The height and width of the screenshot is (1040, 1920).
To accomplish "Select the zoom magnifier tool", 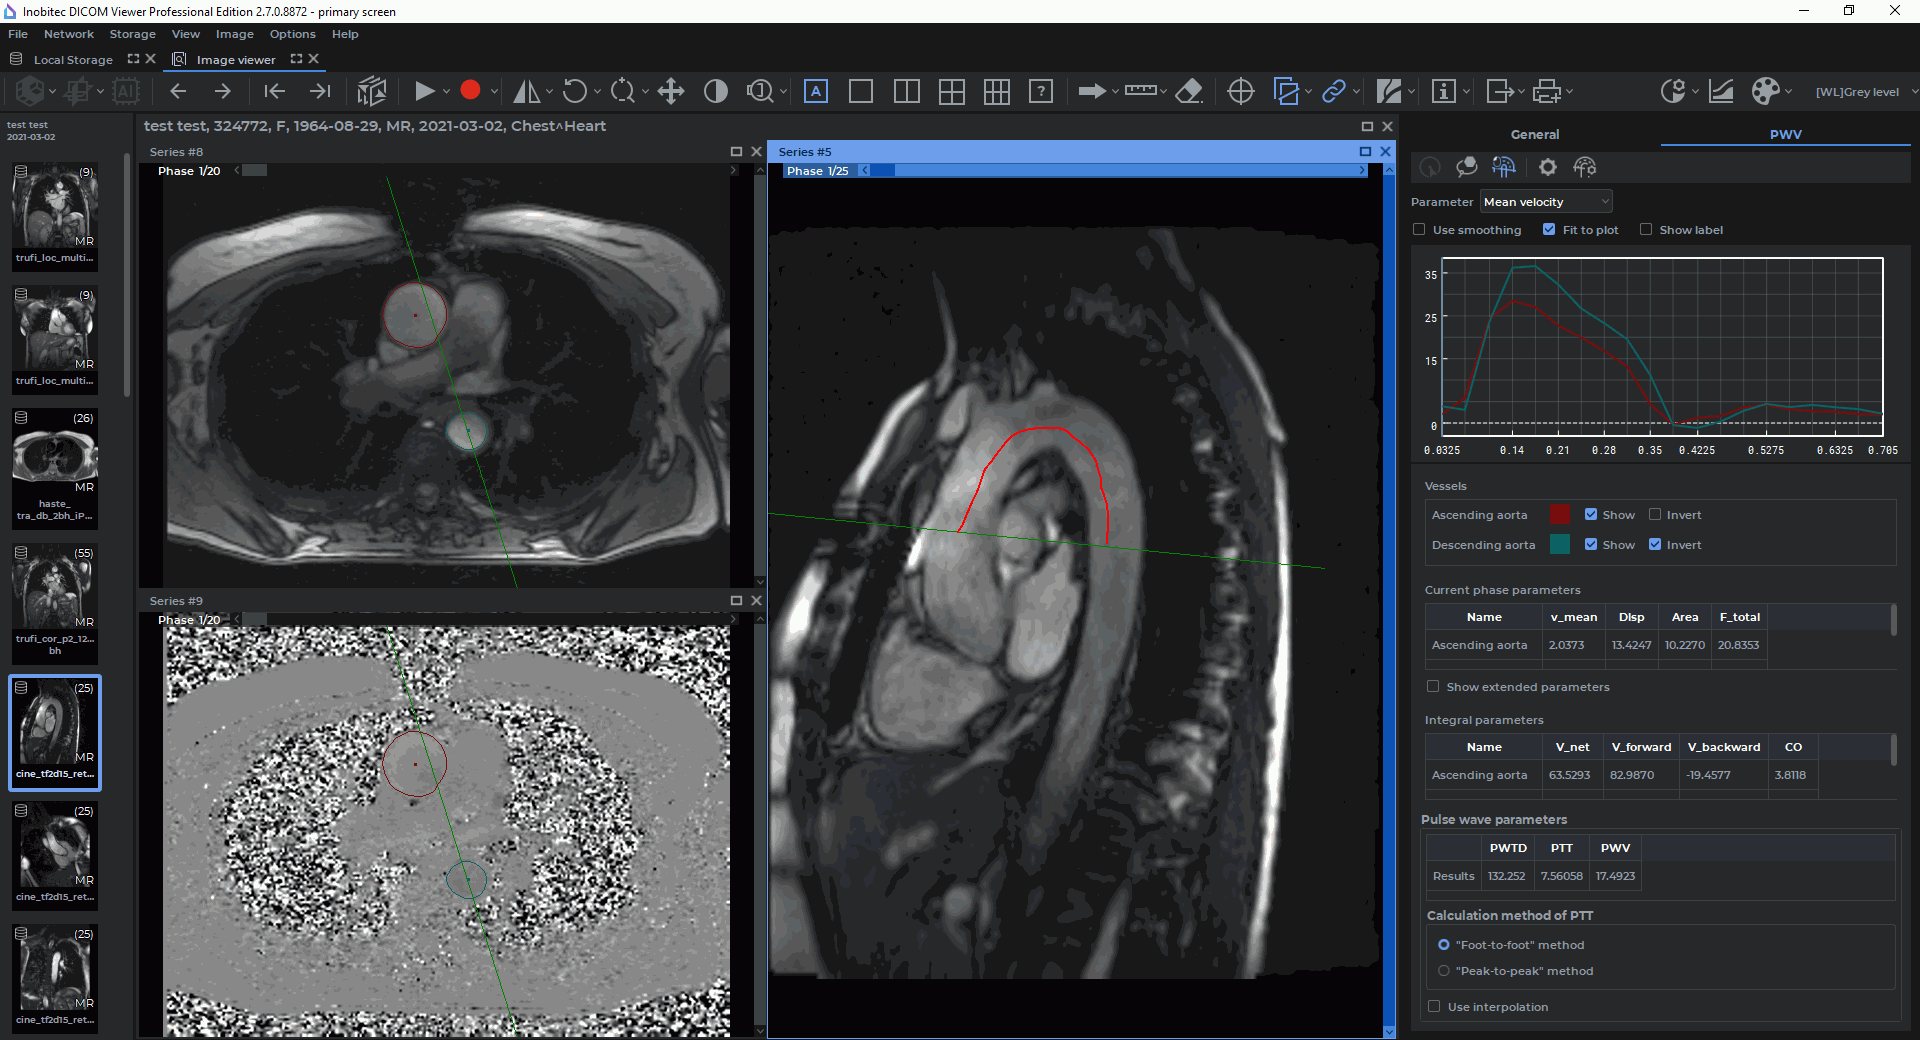I will click(622, 91).
